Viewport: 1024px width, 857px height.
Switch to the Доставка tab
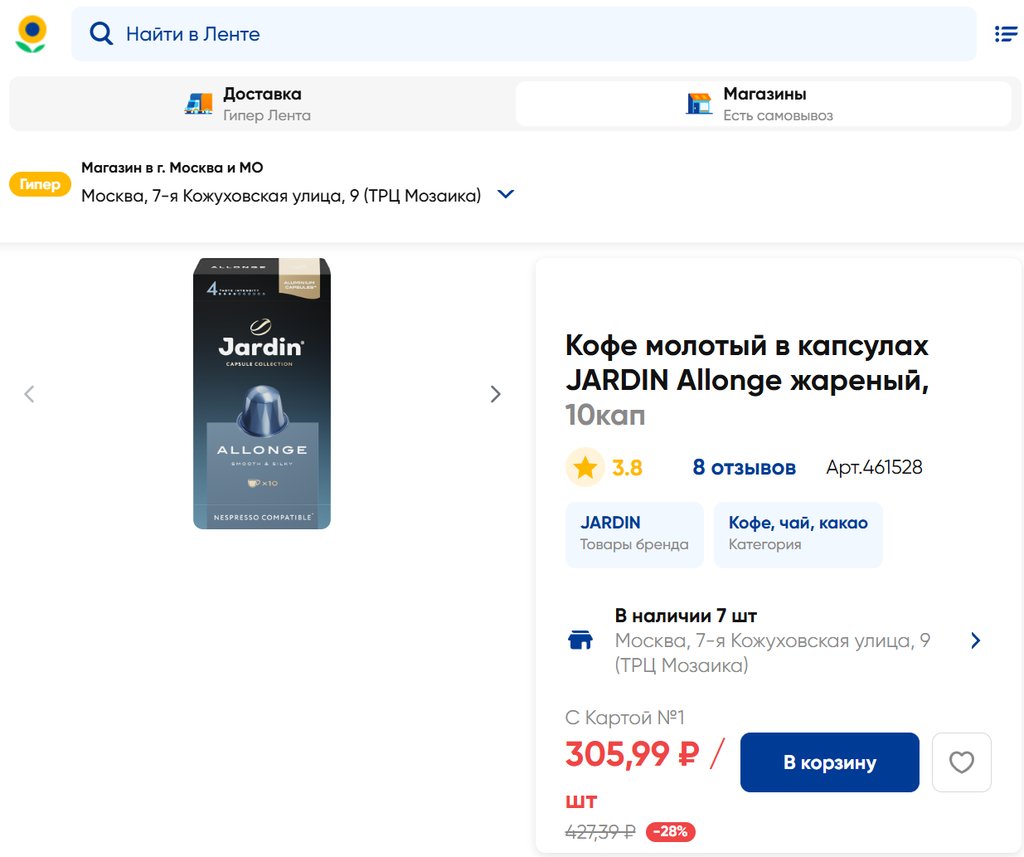[262, 104]
